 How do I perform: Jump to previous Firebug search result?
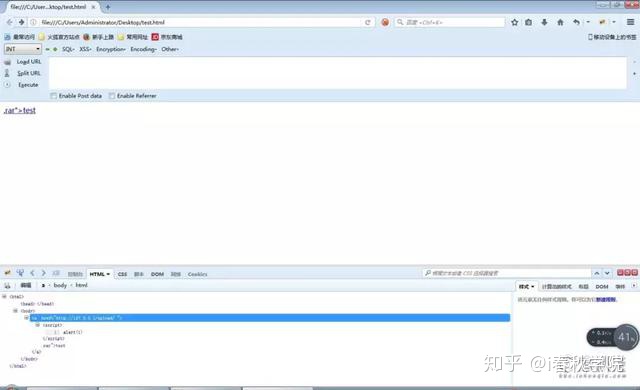click(x=597, y=273)
